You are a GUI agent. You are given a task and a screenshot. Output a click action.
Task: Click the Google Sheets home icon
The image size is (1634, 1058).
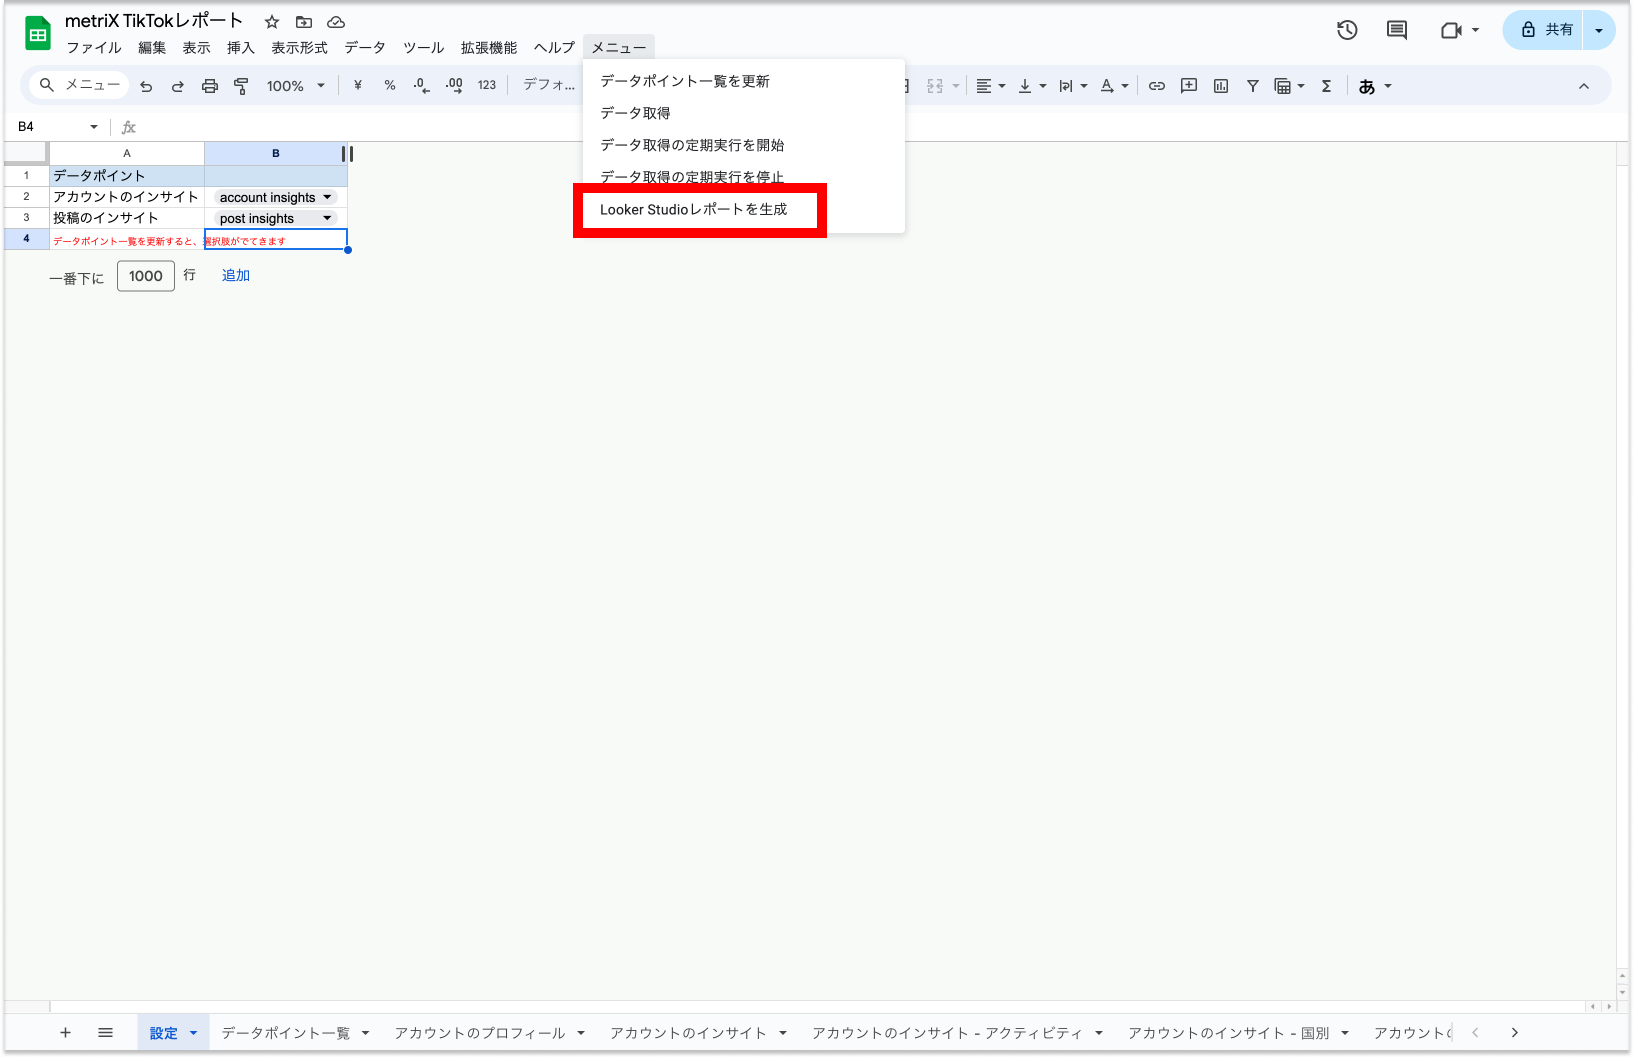[x=38, y=33]
